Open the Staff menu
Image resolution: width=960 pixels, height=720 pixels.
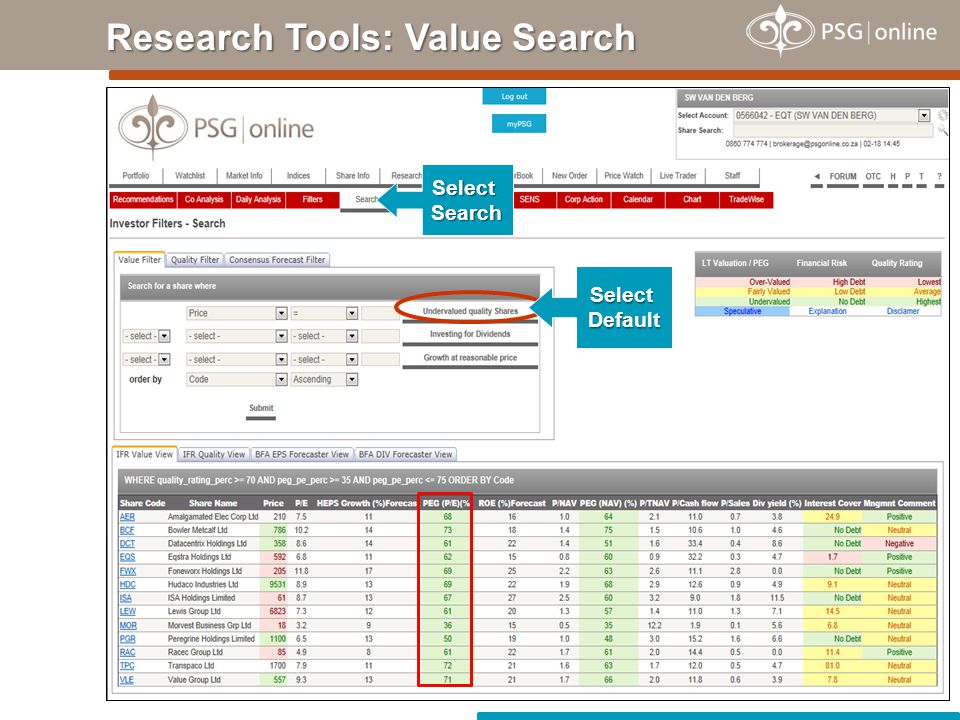click(x=732, y=176)
